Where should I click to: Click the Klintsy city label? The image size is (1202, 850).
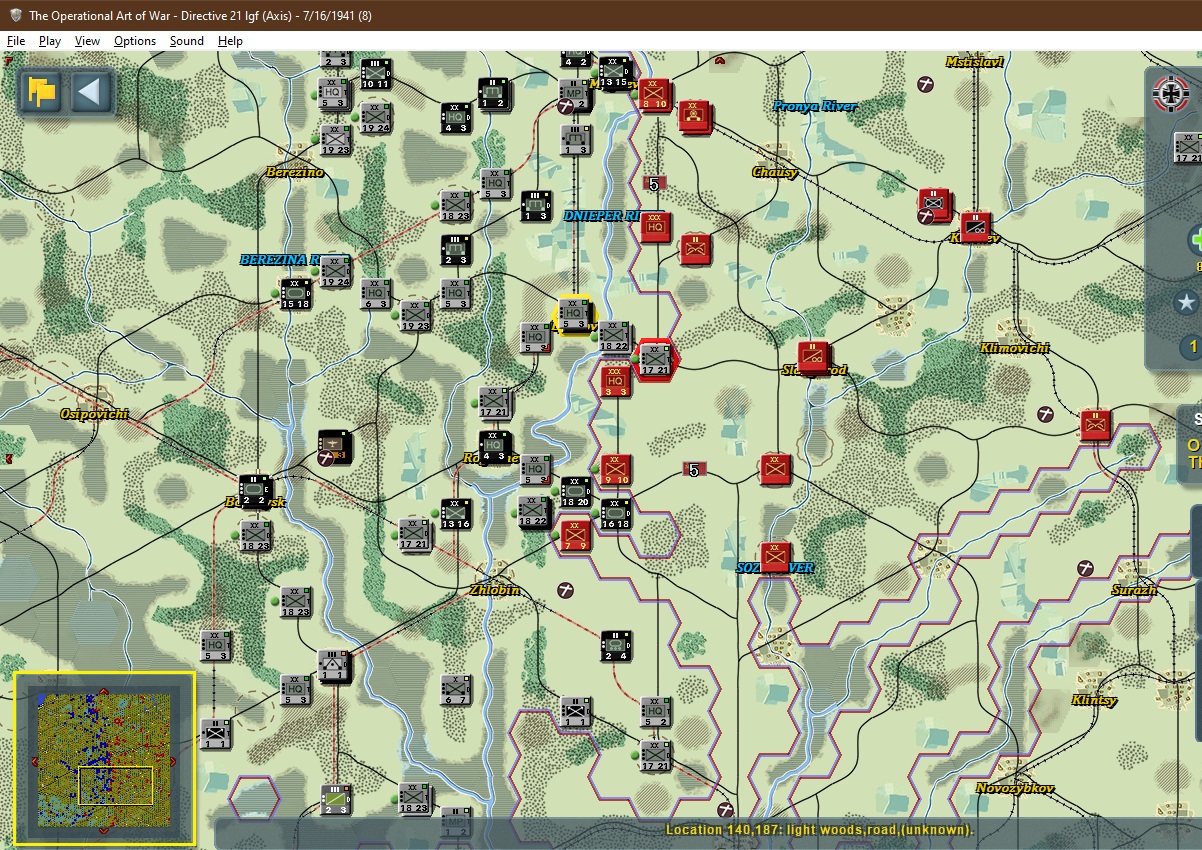tap(1094, 700)
